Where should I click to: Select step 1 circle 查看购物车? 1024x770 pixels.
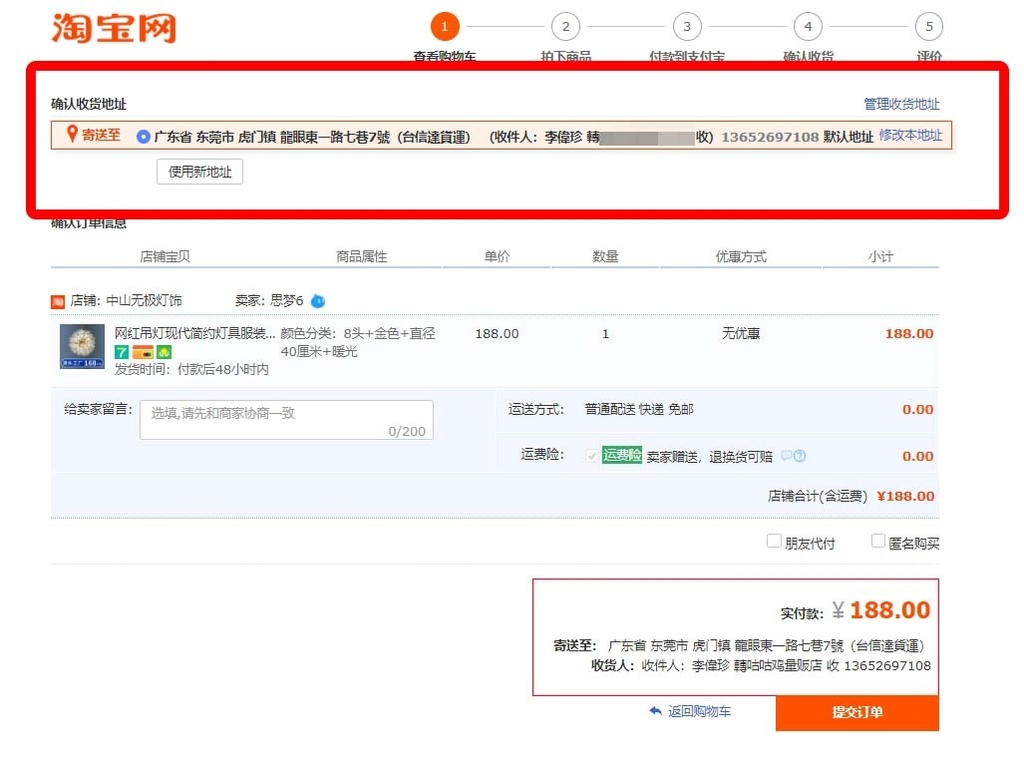tap(445, 26)
